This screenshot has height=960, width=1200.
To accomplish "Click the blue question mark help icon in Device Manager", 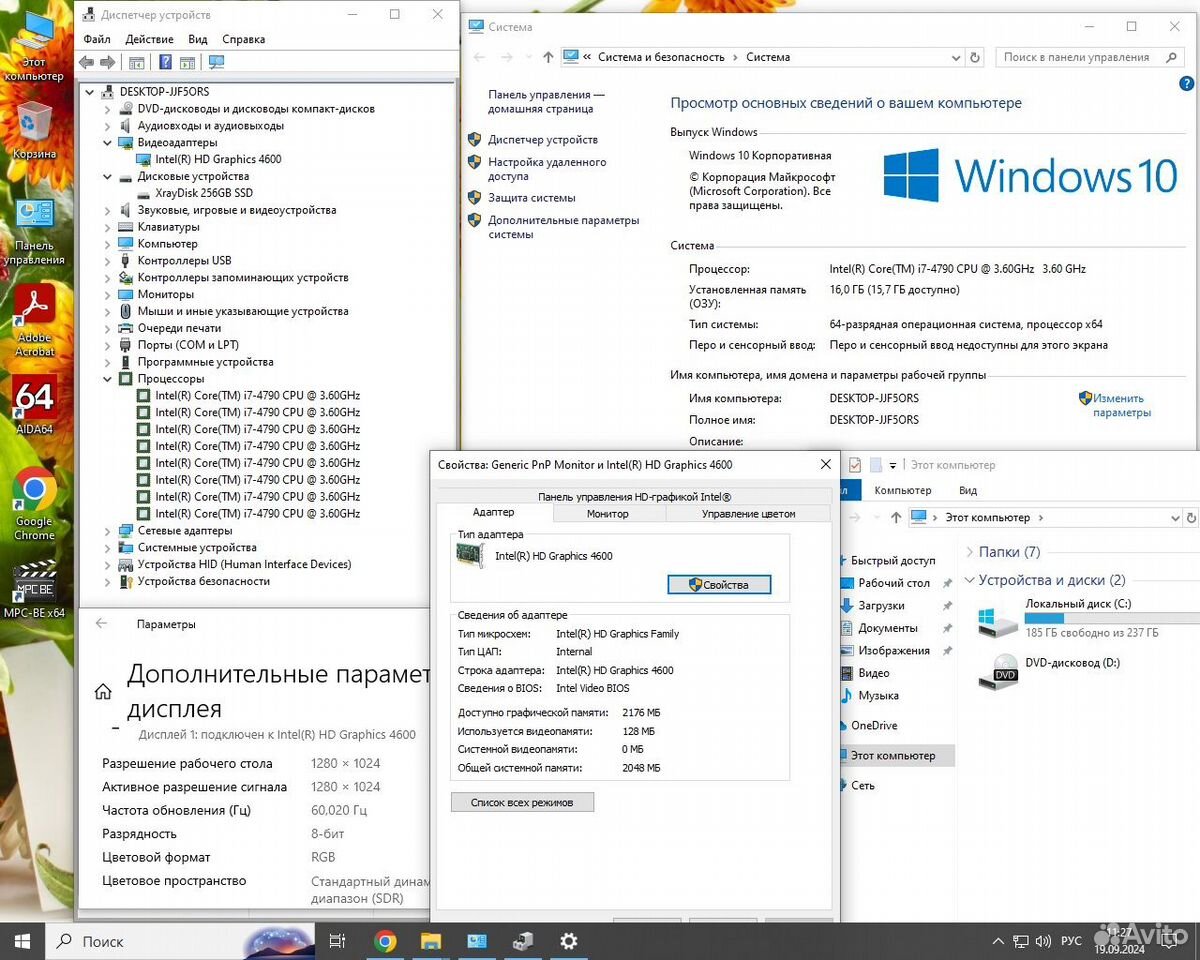I will (165, 62).
